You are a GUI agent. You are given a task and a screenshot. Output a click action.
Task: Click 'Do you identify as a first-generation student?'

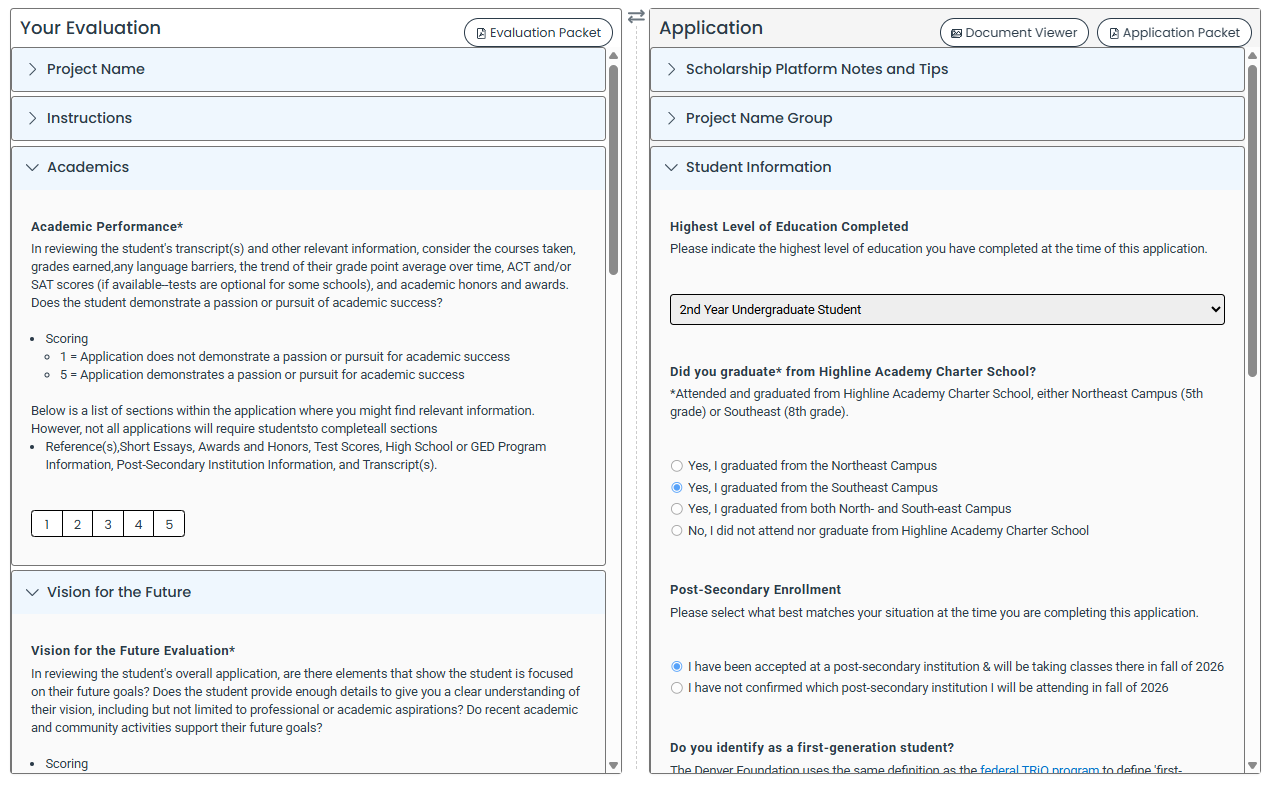(812, 748)
